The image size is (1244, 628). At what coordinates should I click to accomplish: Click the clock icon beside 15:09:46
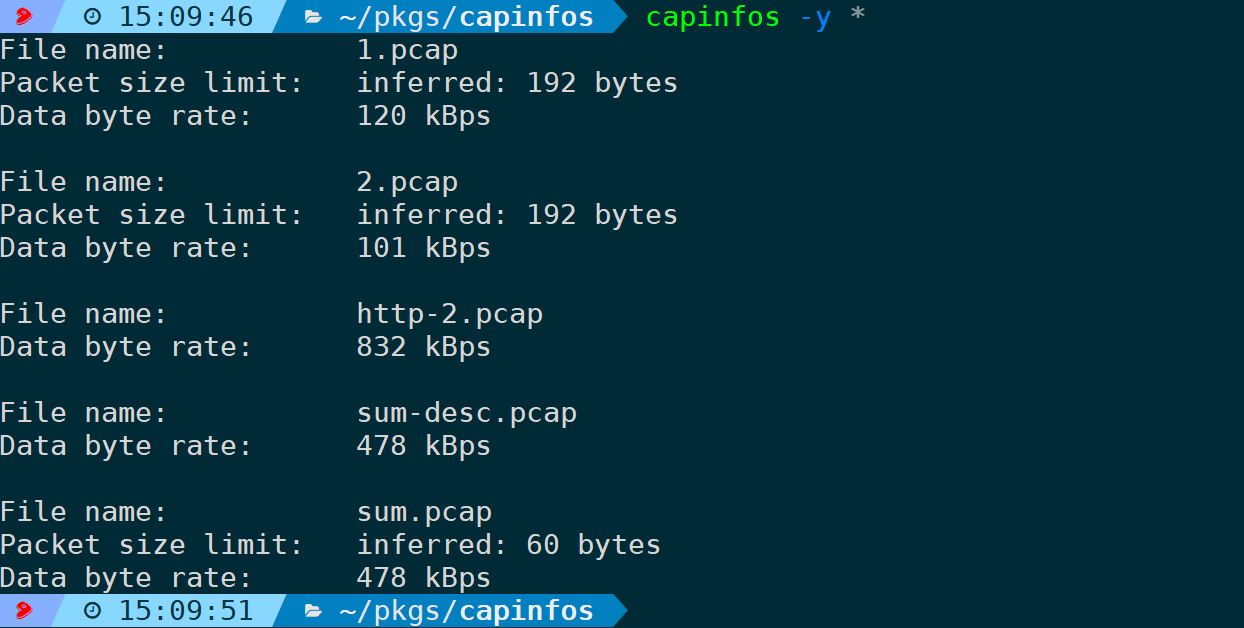click(x=92, y=16)
